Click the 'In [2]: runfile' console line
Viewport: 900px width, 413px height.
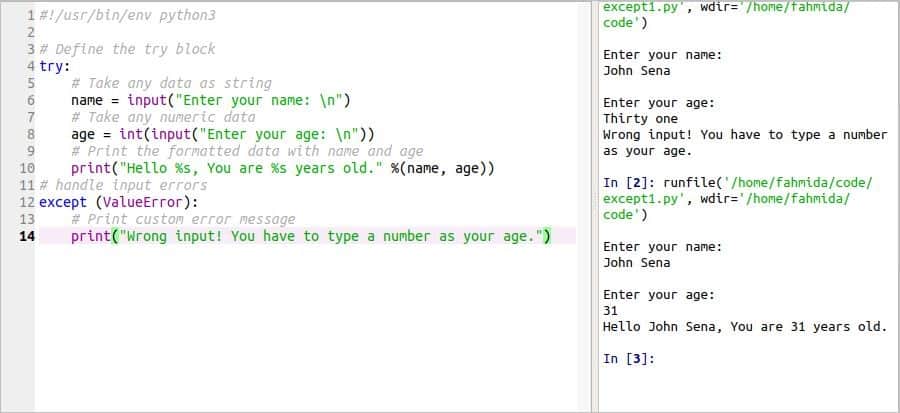coord(738,183)
